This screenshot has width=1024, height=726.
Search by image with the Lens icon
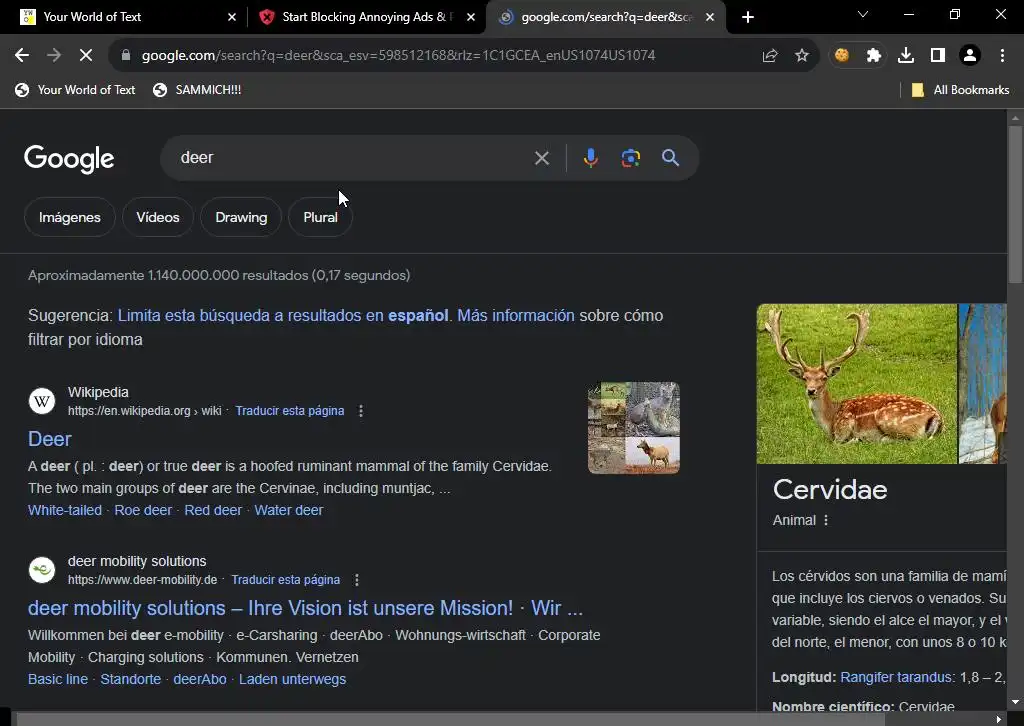point(631,158)
